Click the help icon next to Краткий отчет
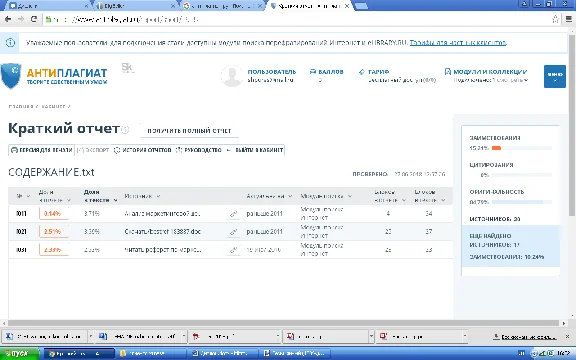Image resolution: width=576 pixels, height=360 pixels. 125,130
